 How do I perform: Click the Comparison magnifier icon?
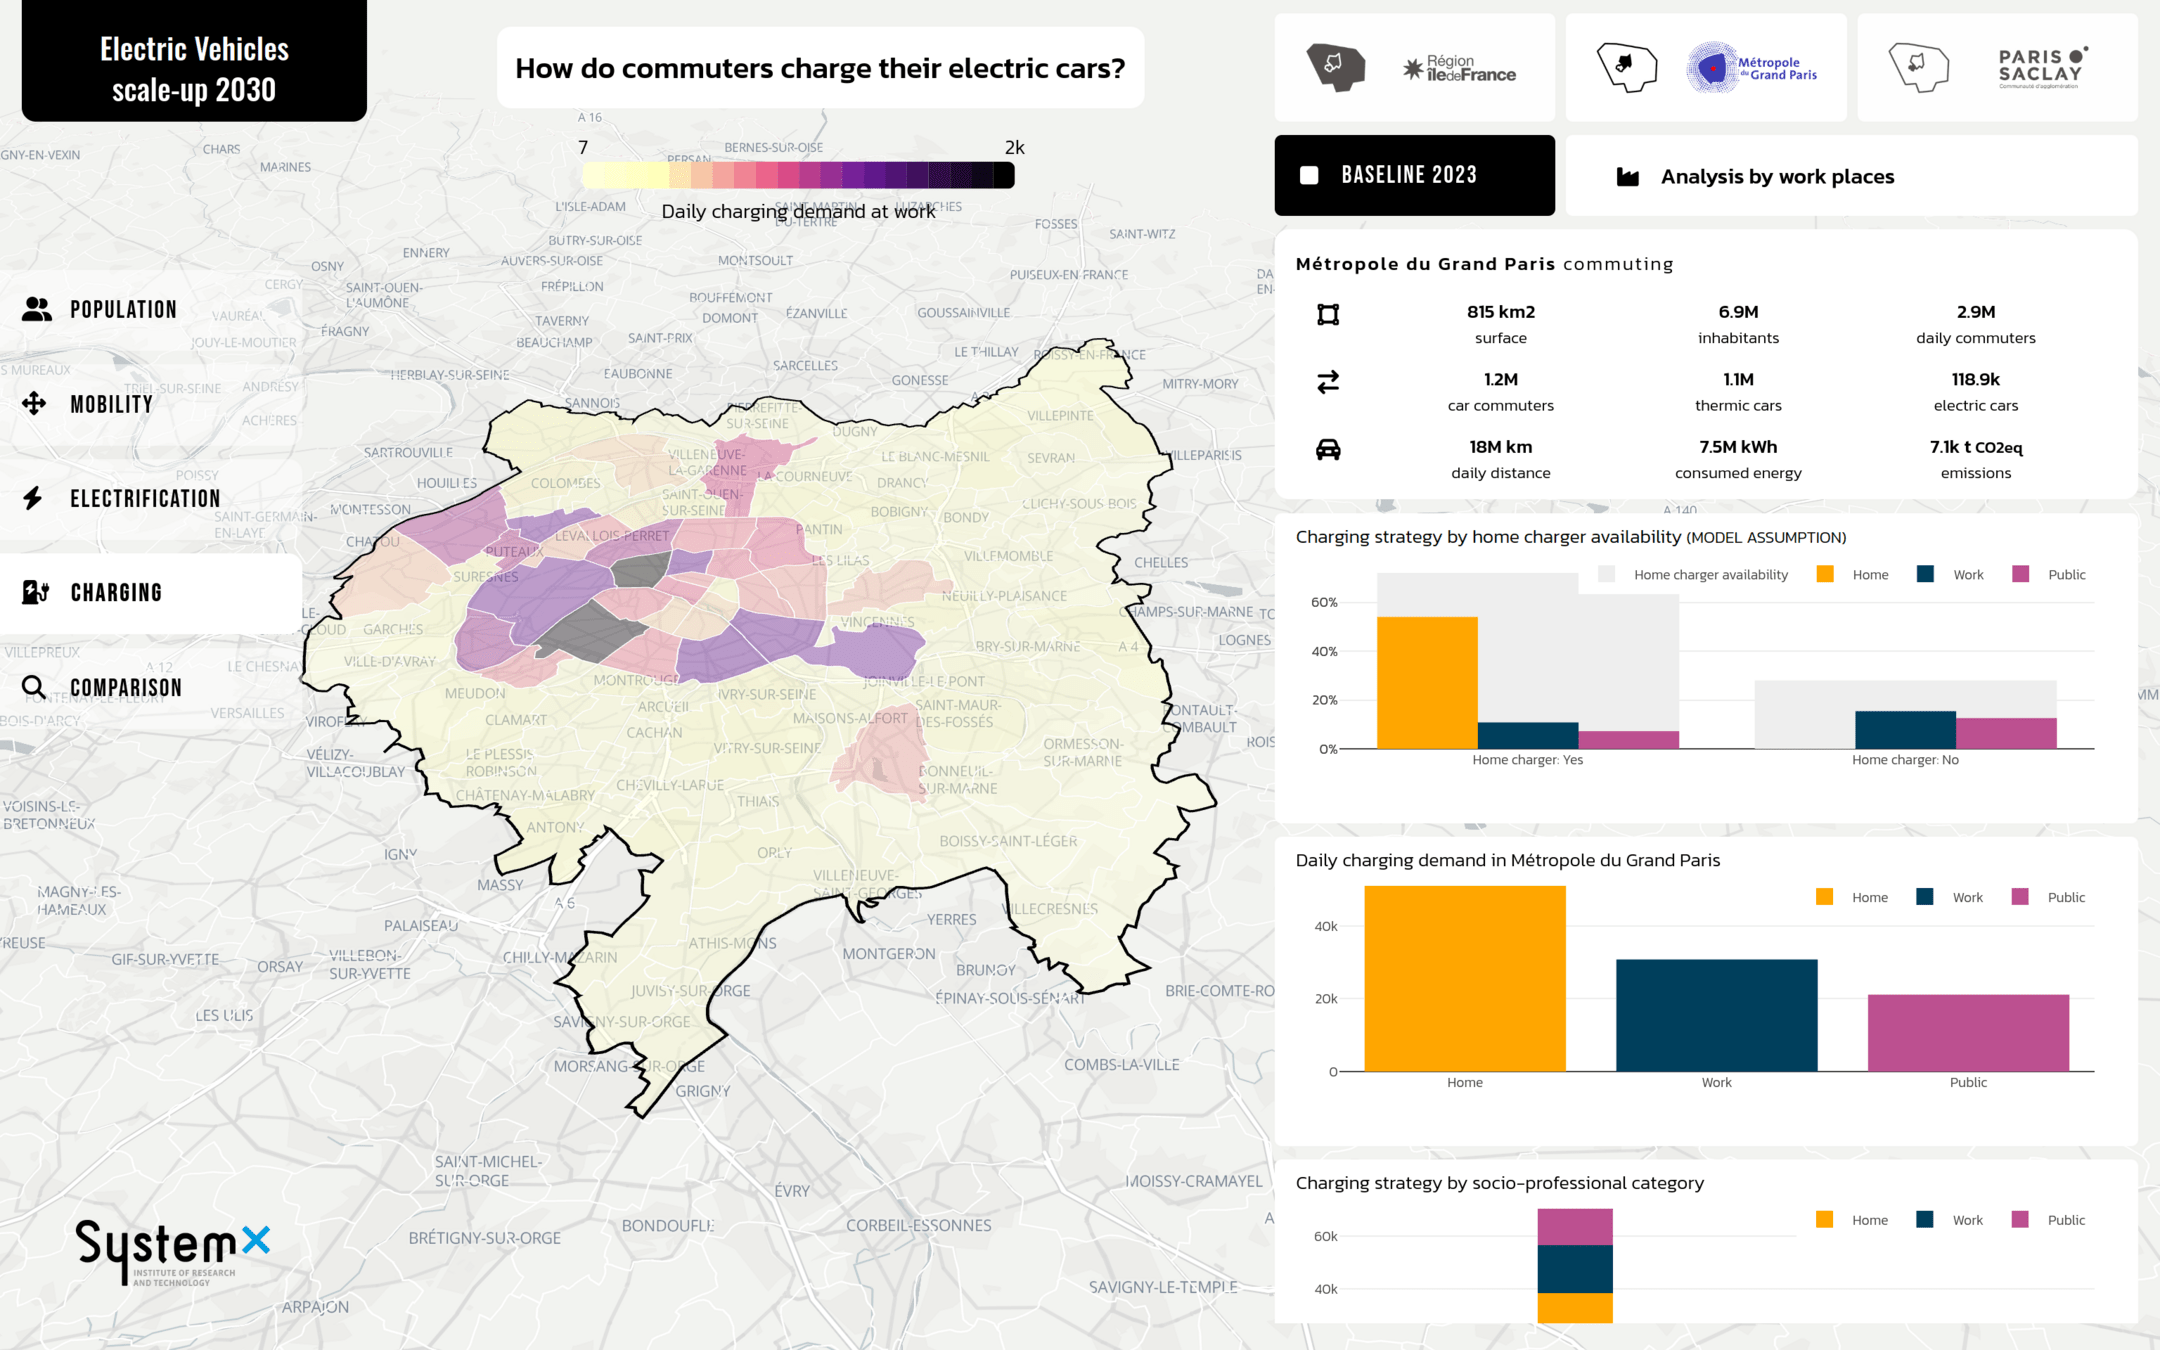[34, 687]
